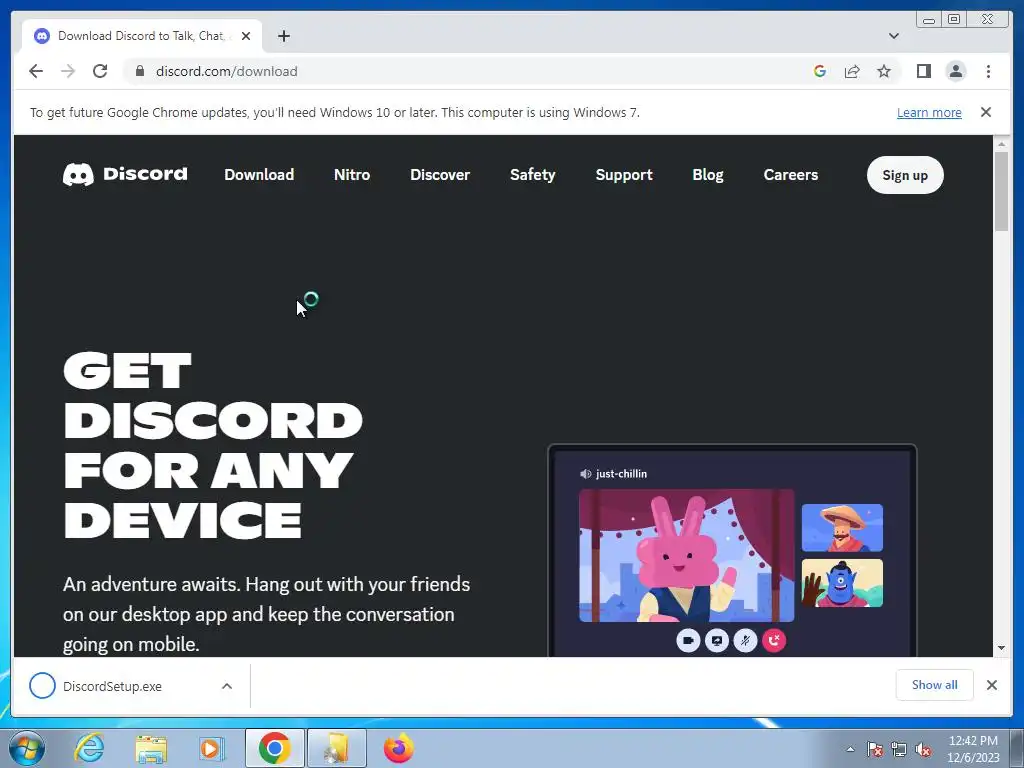
Task: Go back using Chrome's back arrow
Action: [36, 71]
